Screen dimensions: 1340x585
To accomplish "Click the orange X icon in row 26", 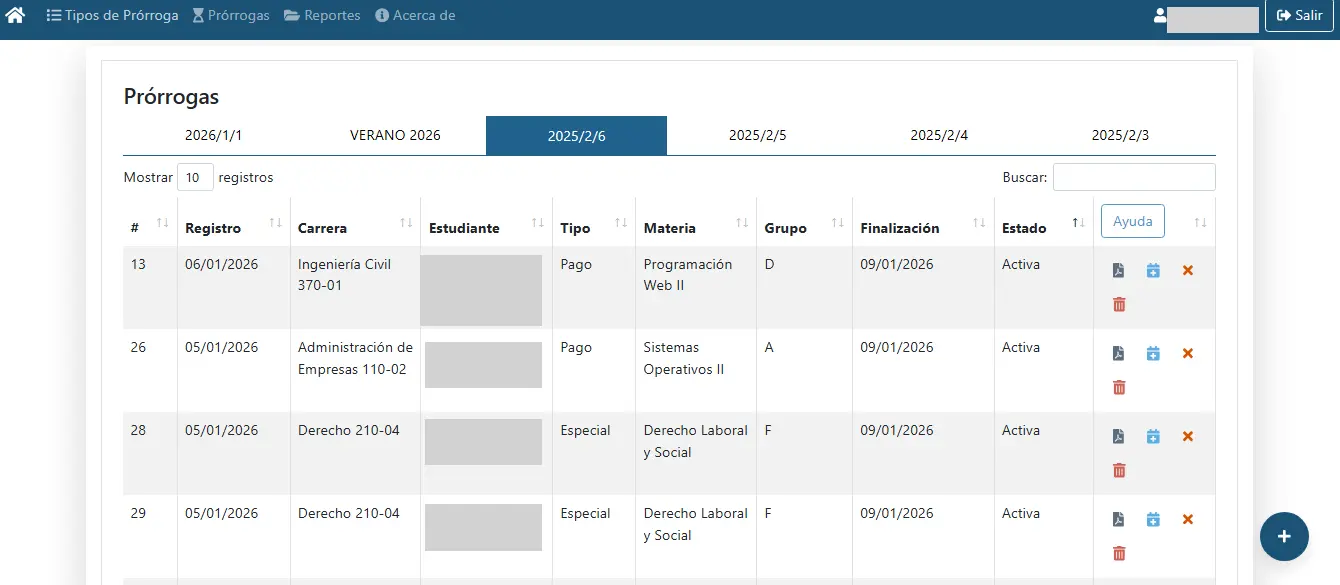I will click(1188, 354).
